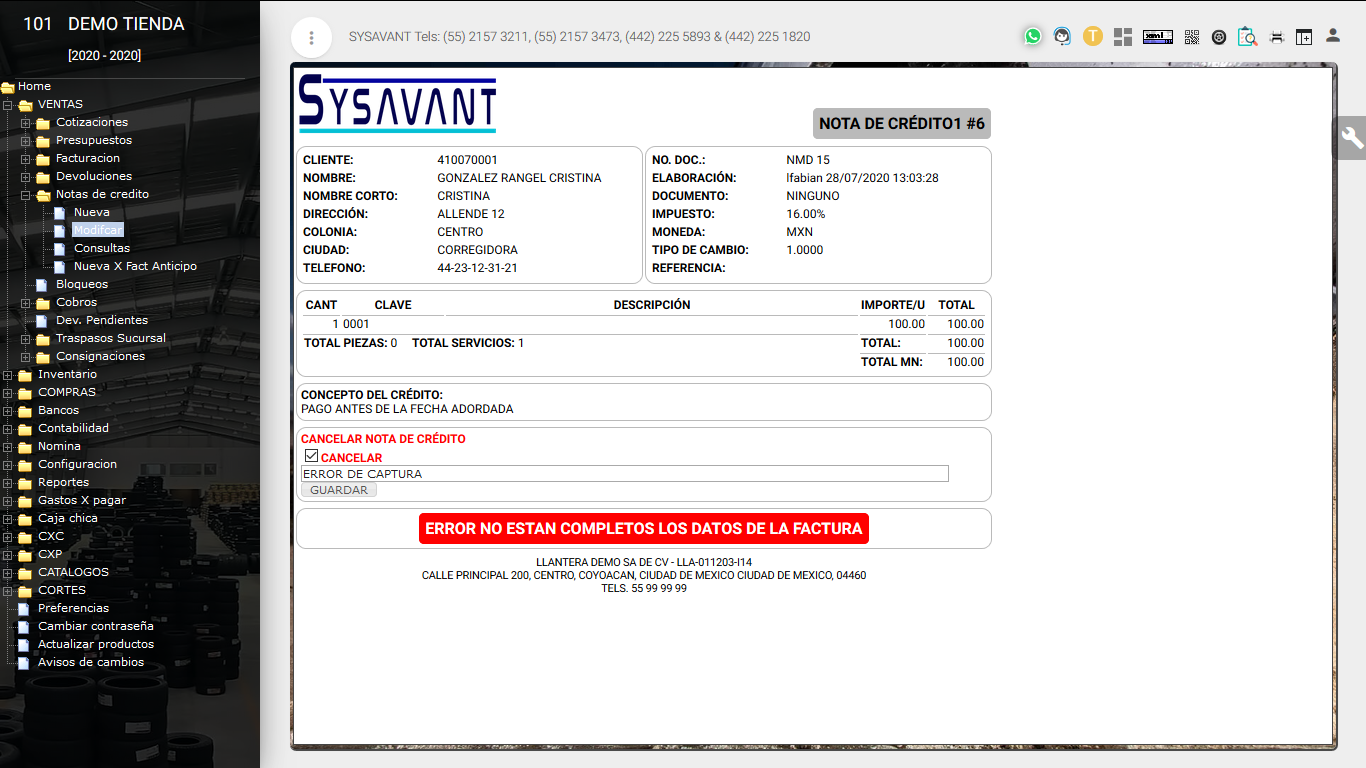This screenshot has height=768, width=1366.
Task: Open Cambiar contraseña in the sidebar
Action: 96,626
